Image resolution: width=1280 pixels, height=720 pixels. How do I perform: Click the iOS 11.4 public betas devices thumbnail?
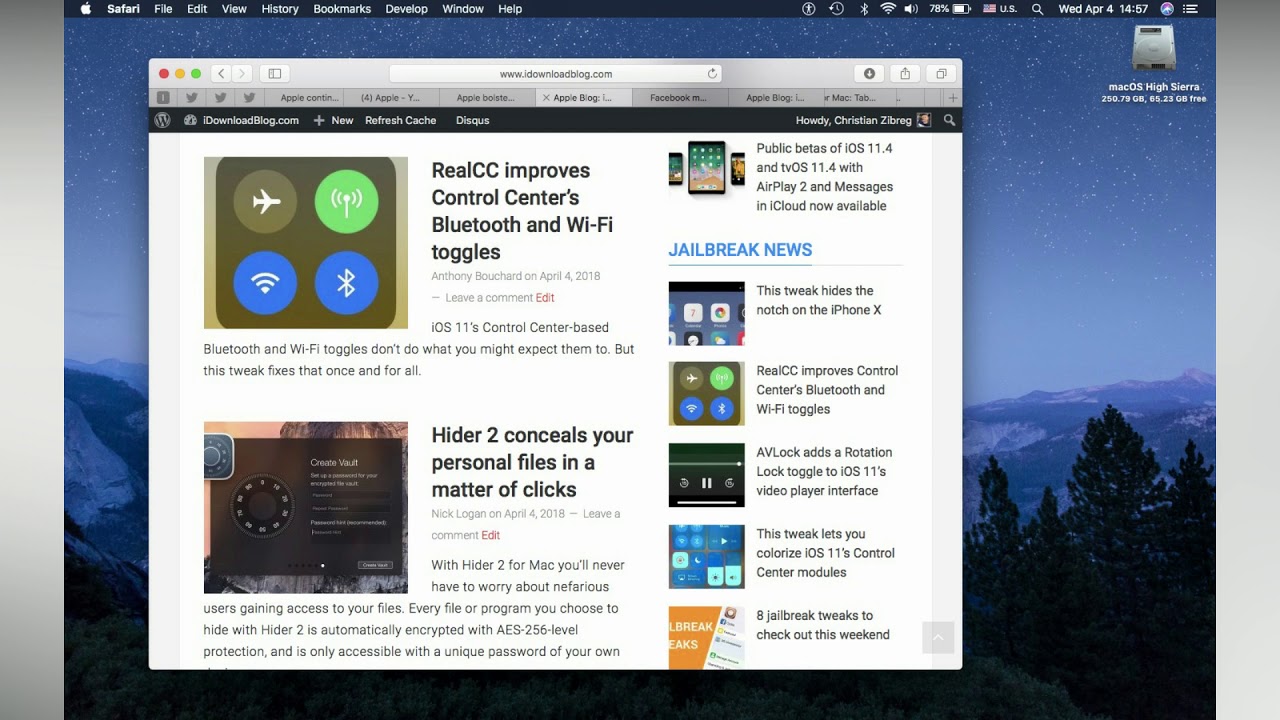706,168
